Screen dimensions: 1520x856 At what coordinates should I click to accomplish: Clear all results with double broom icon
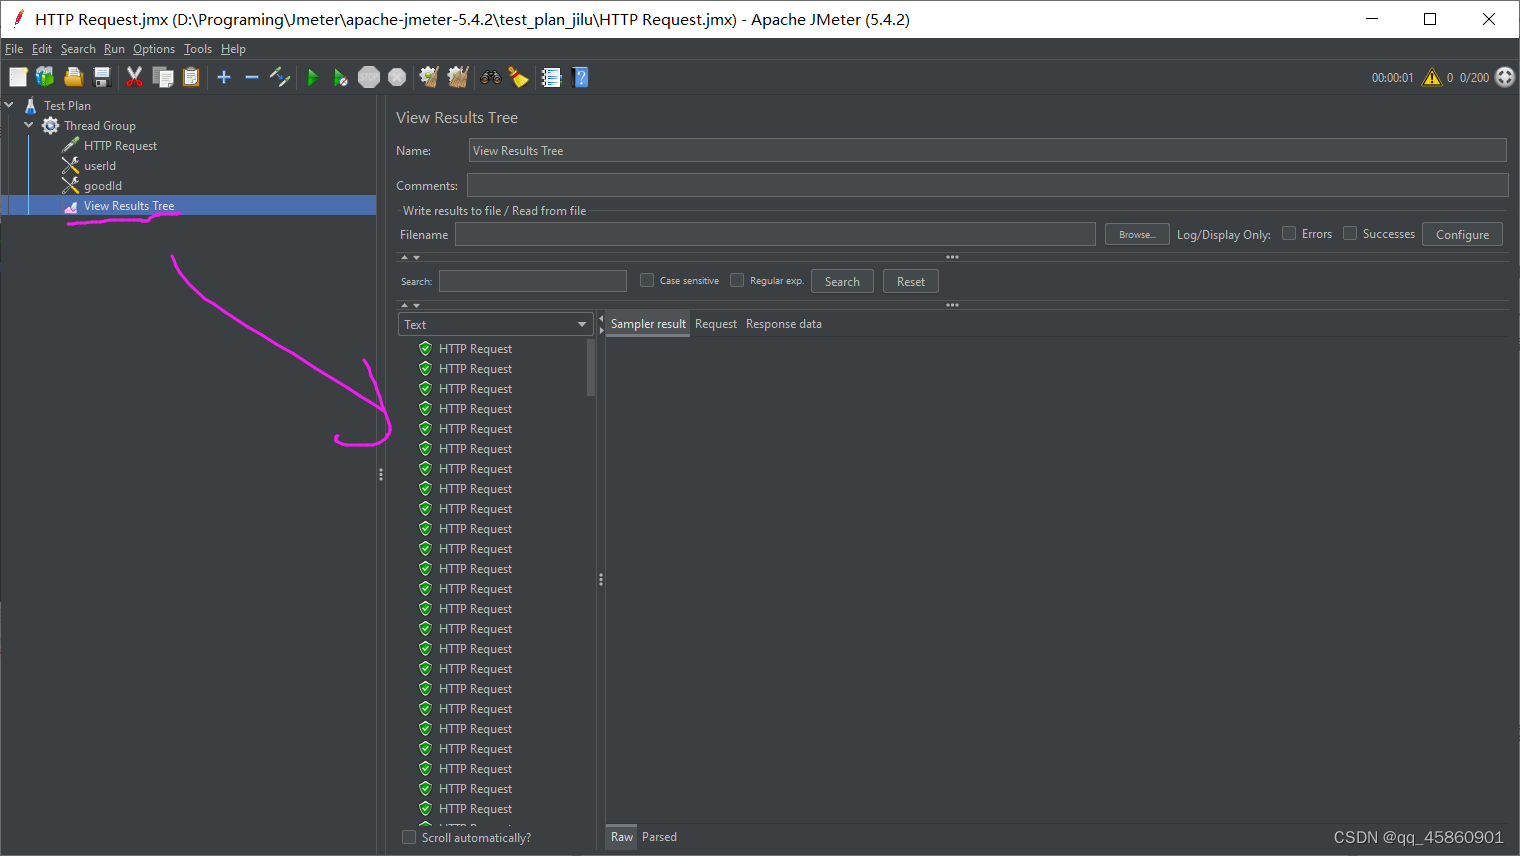pos(458,77)
